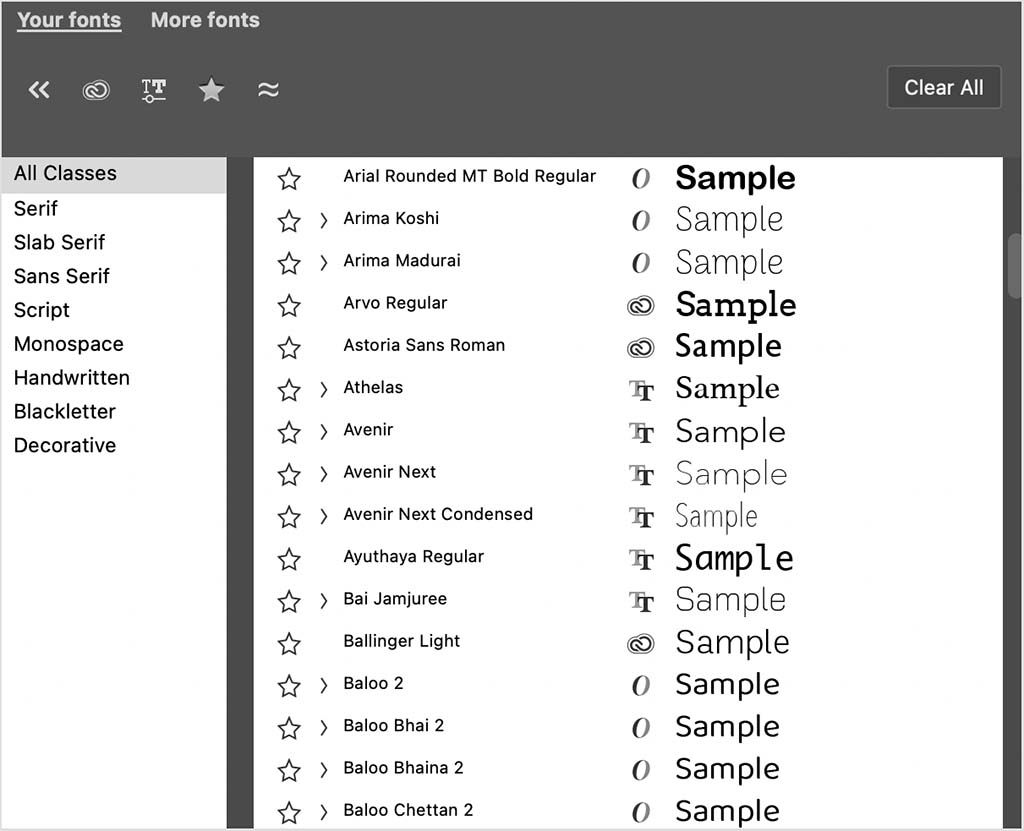Expand Bai Jamjuree font family
Screen dimensions: 1024x831
323,601
